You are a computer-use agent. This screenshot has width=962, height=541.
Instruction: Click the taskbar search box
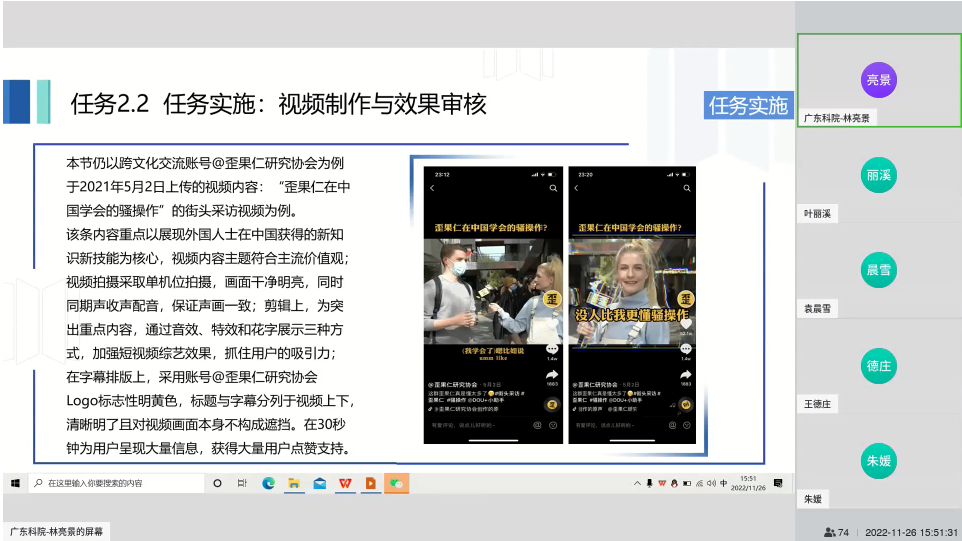point(117,483)
